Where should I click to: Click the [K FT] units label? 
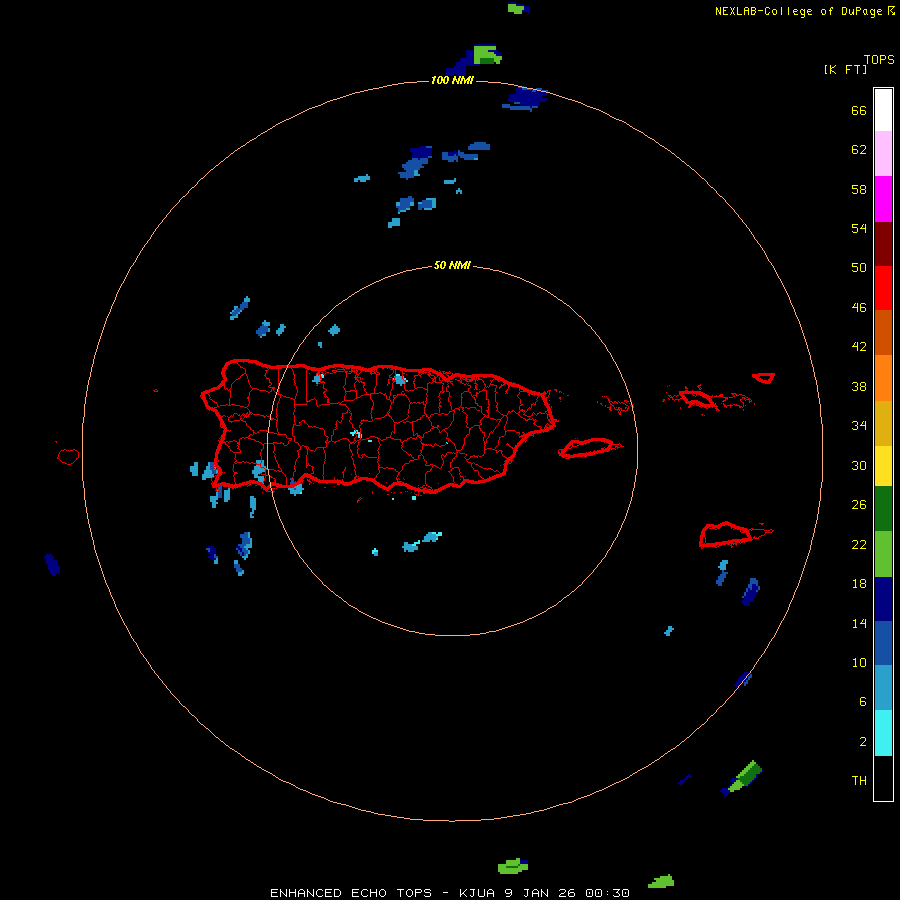pos(845,69)
